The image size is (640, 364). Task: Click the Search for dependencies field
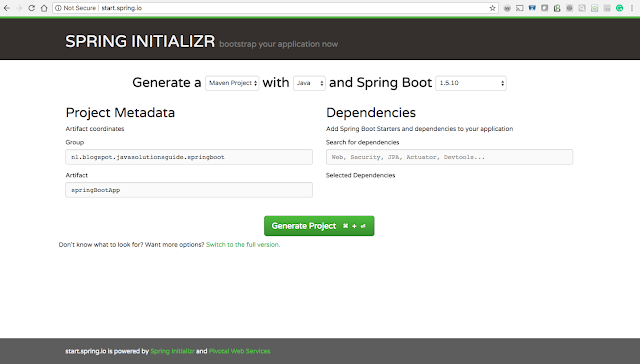pos(449,157)
